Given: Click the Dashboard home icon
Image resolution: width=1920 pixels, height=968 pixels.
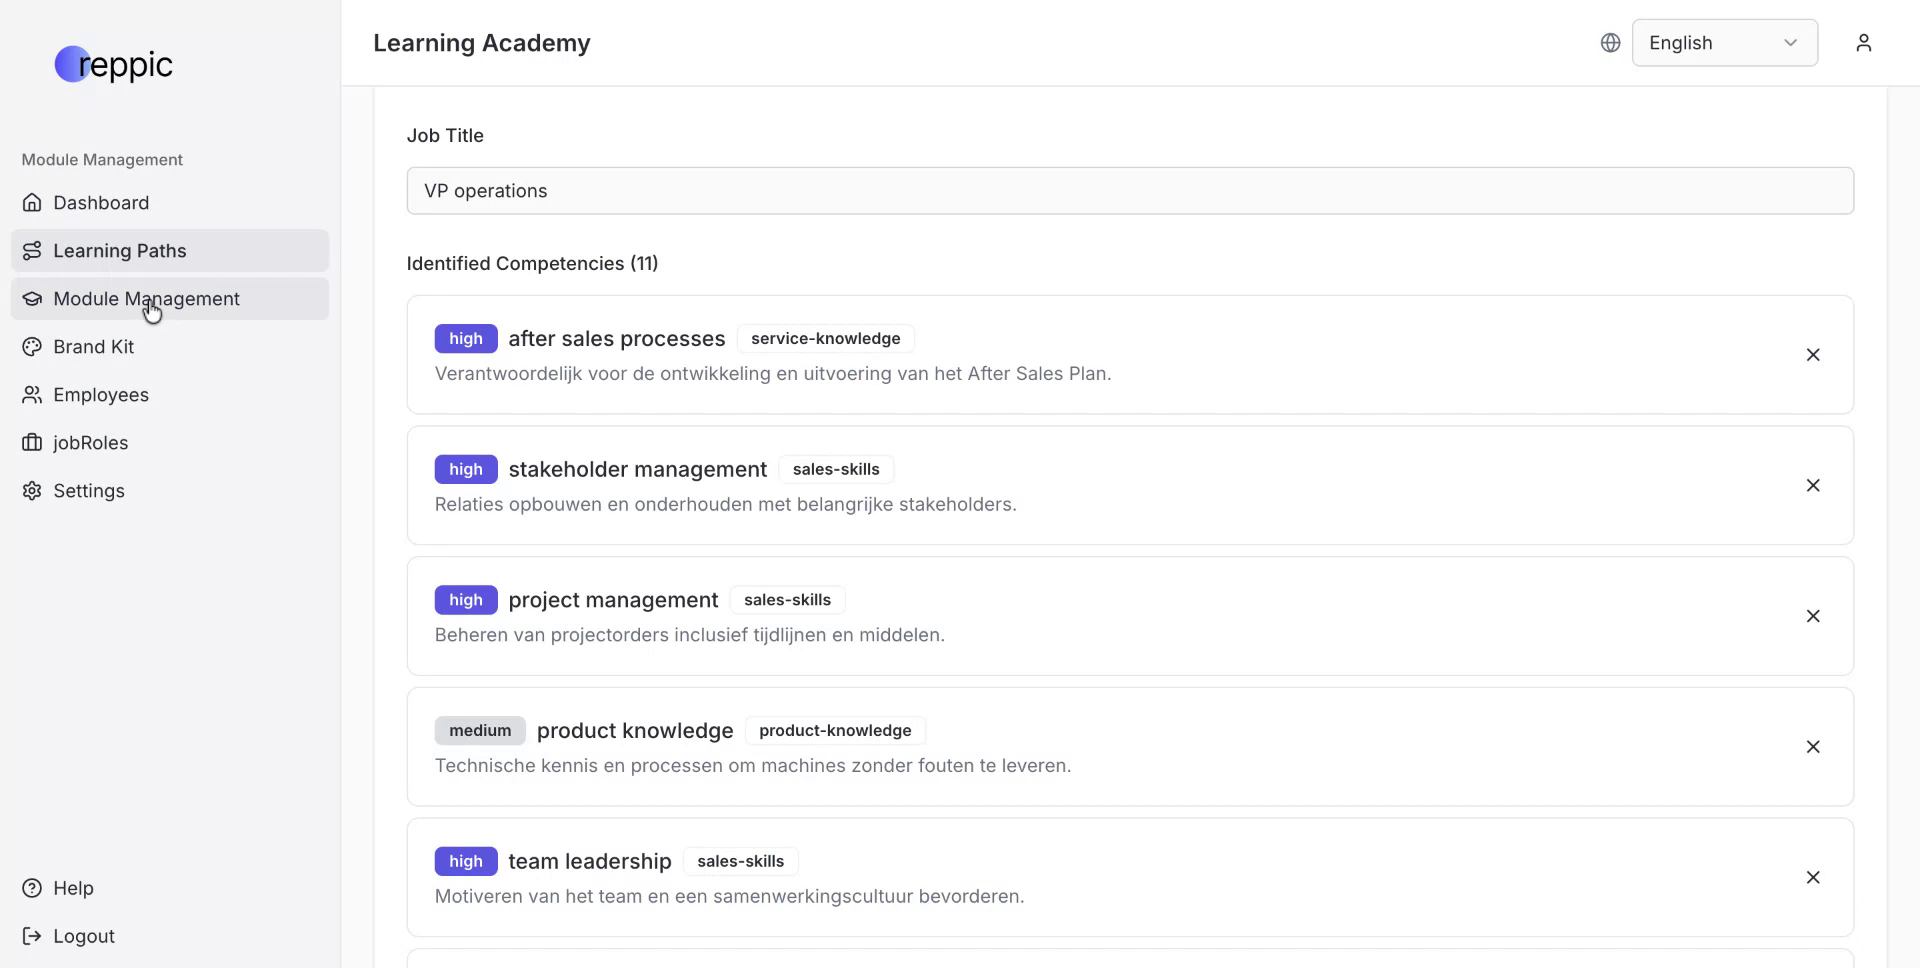Looking at the screenshot, I should [32, 203].
